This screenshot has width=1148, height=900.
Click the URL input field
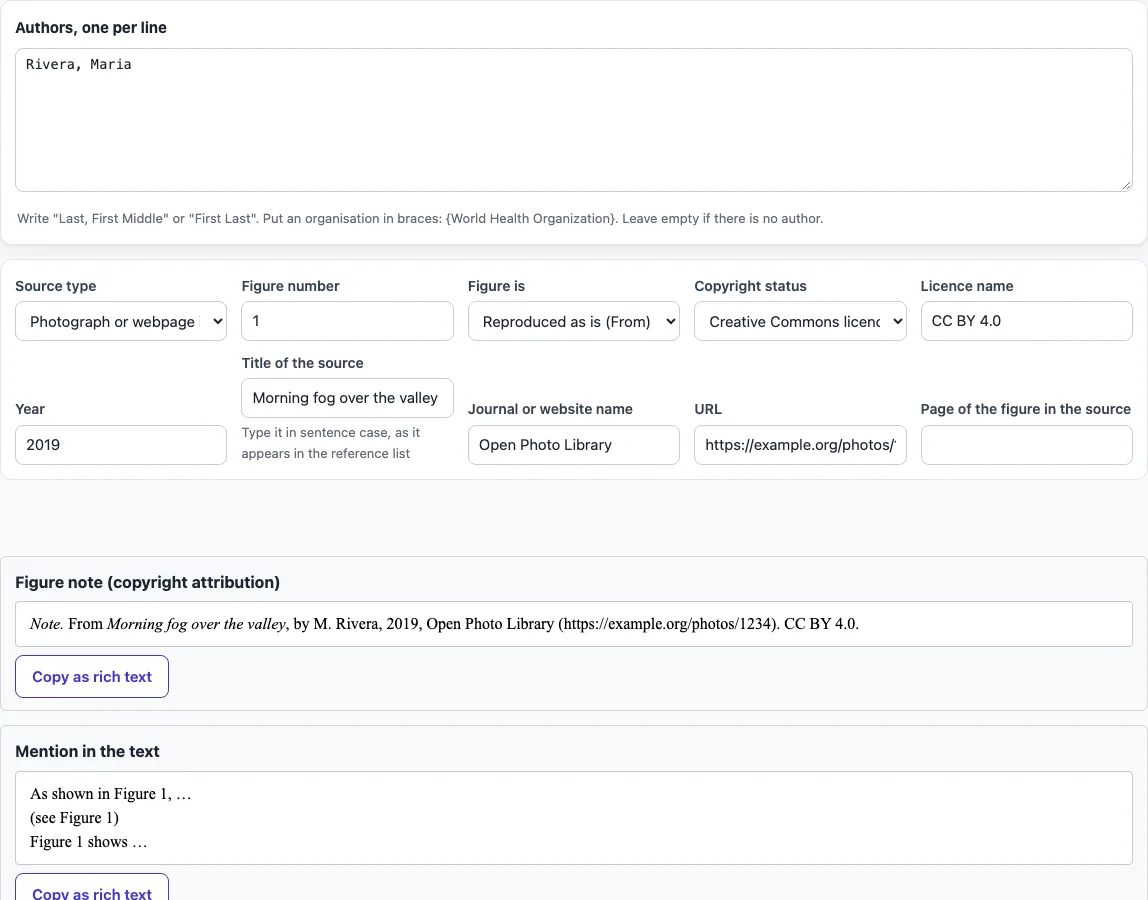point(800,445)
